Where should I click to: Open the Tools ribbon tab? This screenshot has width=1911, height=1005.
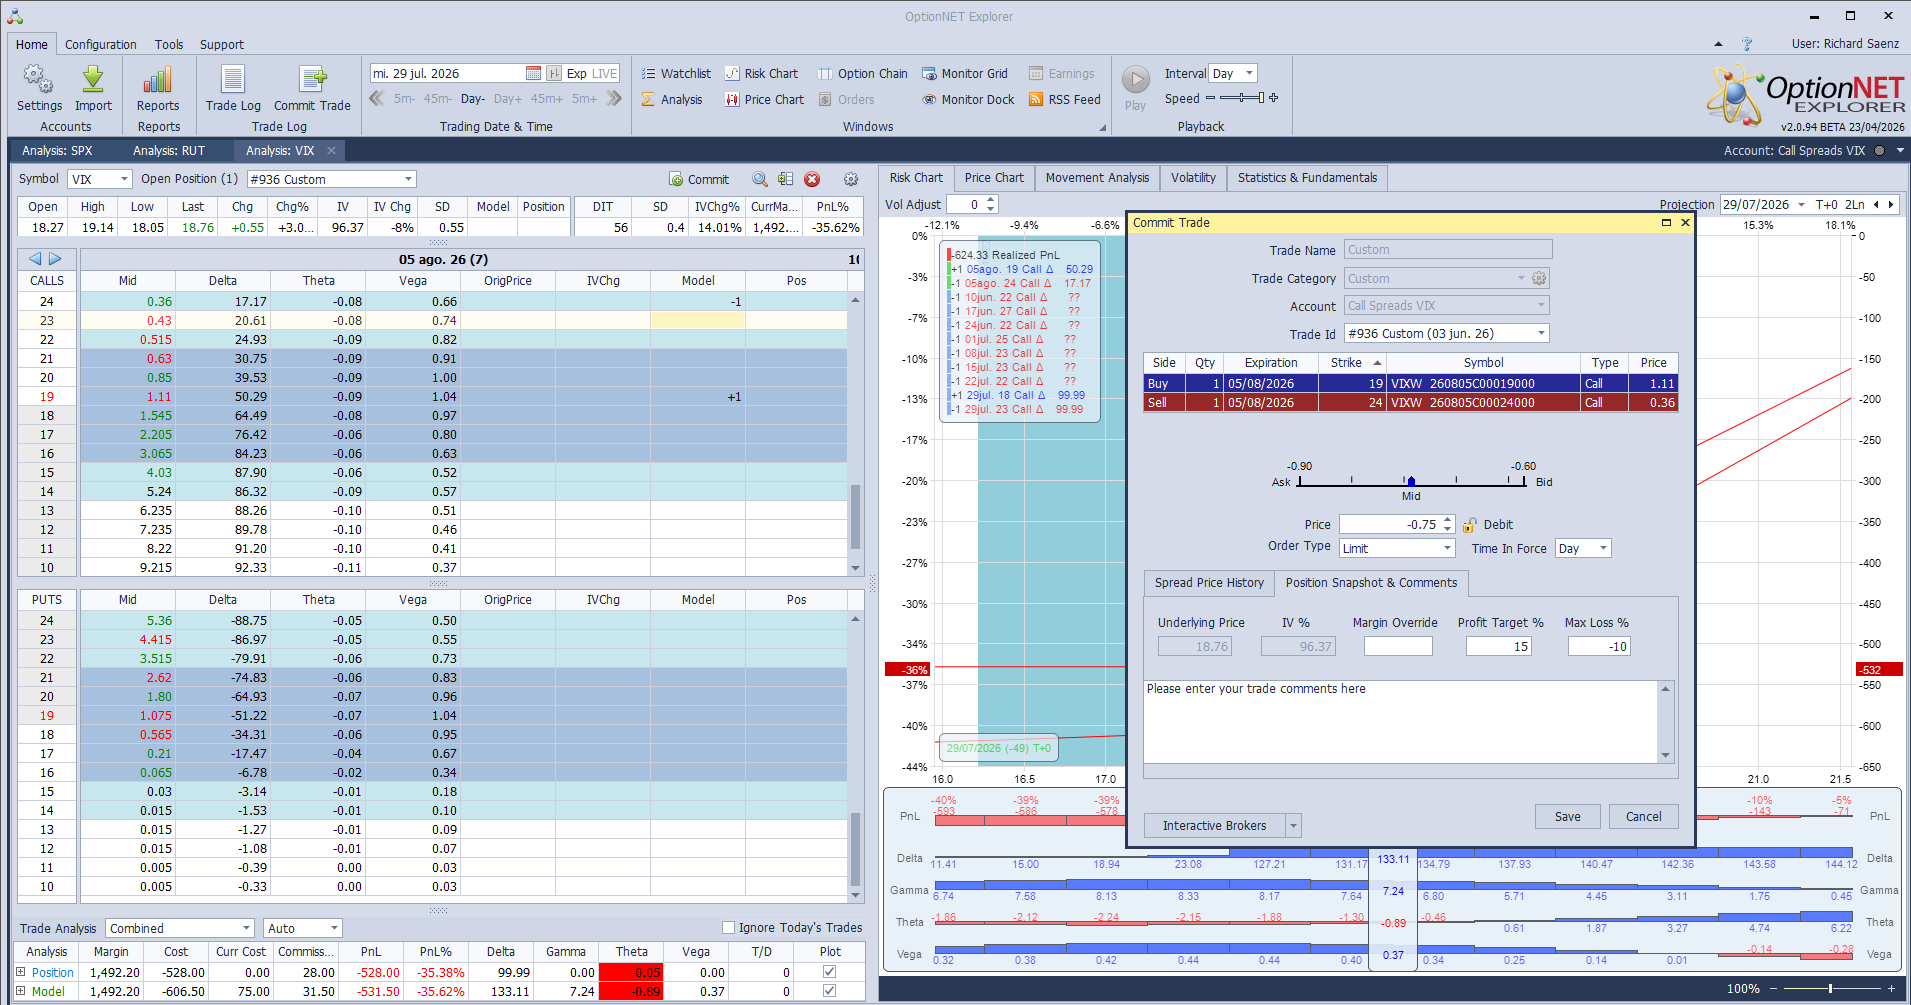[169, 44]
